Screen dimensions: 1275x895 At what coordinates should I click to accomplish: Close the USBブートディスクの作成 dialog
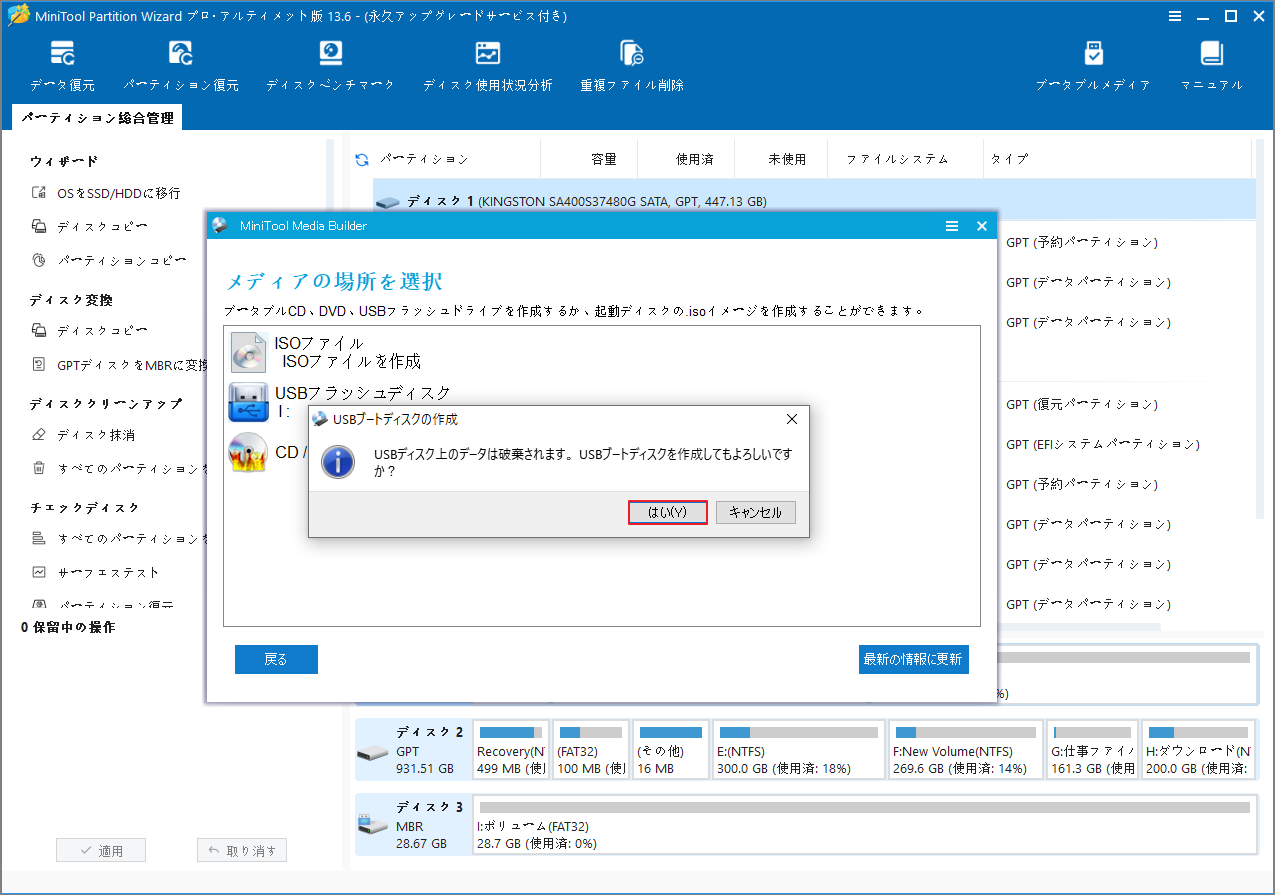(791, 419)
